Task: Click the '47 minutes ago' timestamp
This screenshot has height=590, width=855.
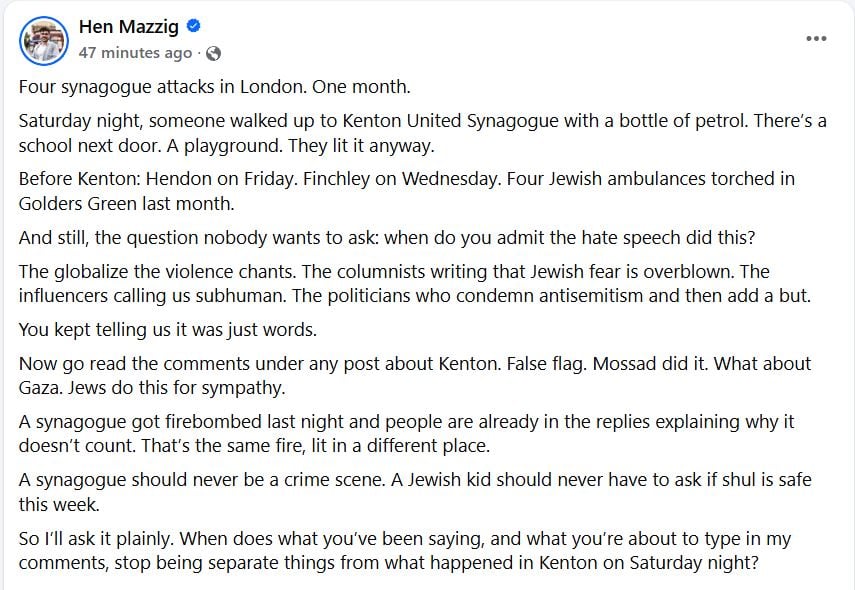Action: tap(134, 53)
